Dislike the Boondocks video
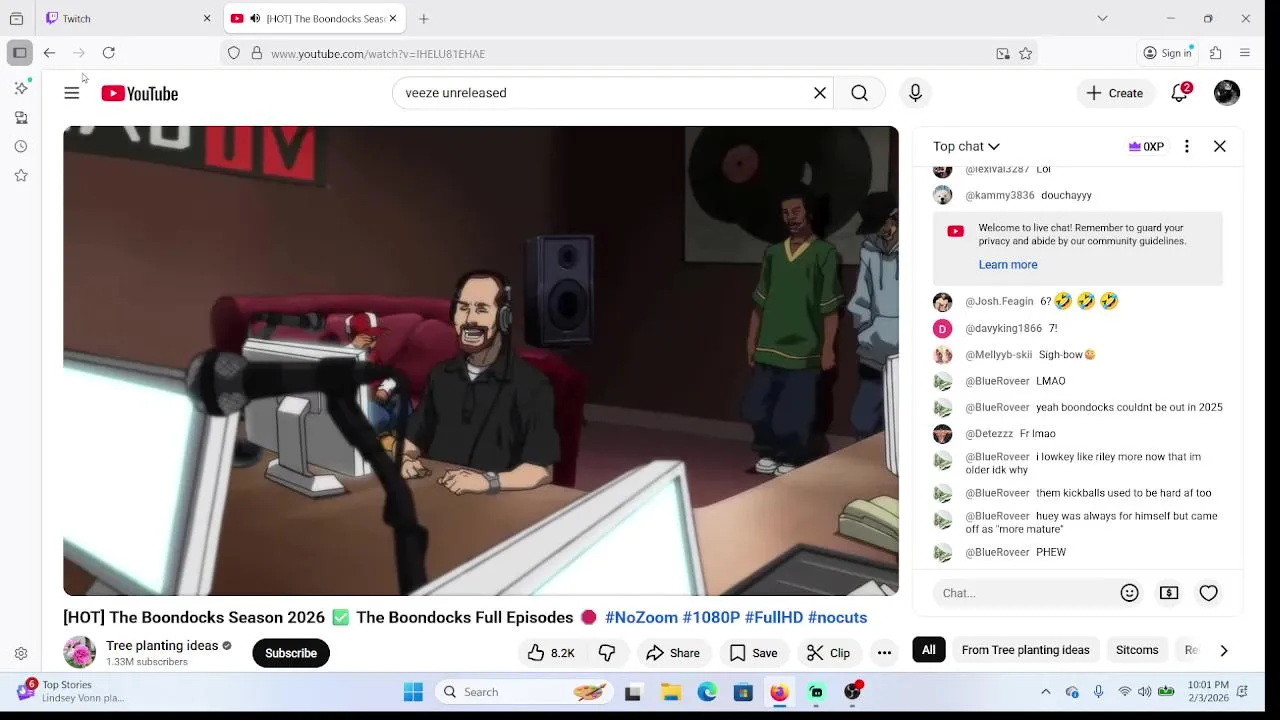The height and width of the screenshot is (720, 1280). pos(607,653)
